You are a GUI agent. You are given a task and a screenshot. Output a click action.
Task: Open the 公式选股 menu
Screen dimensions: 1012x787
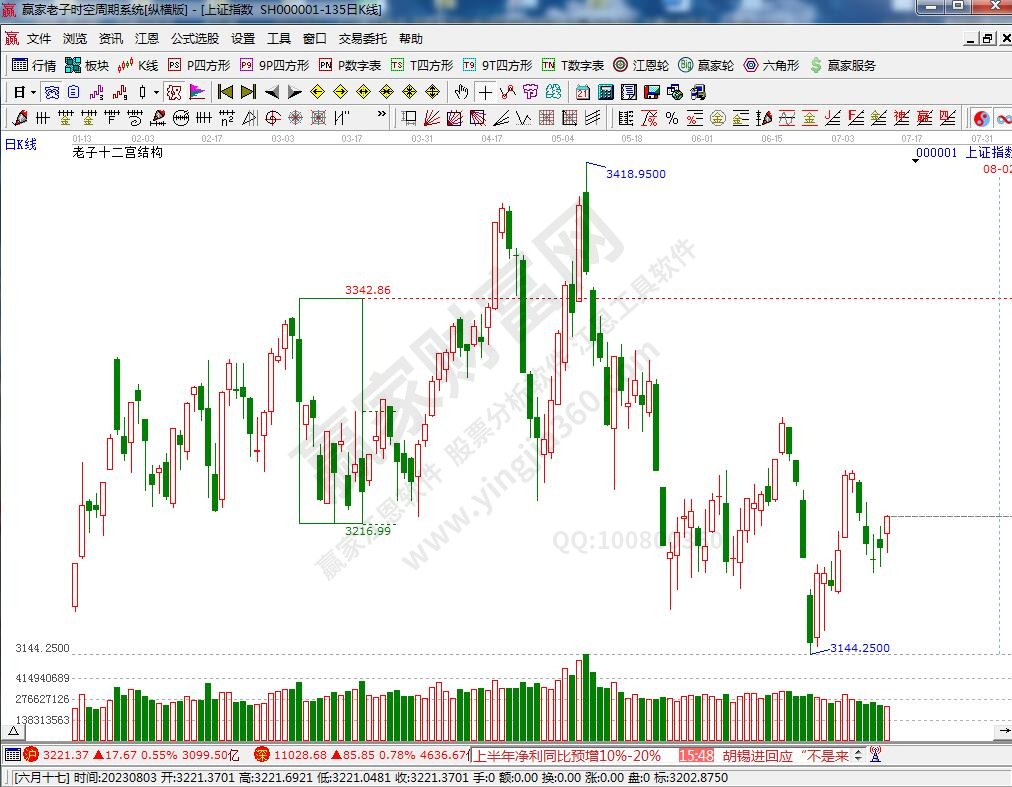194,39
